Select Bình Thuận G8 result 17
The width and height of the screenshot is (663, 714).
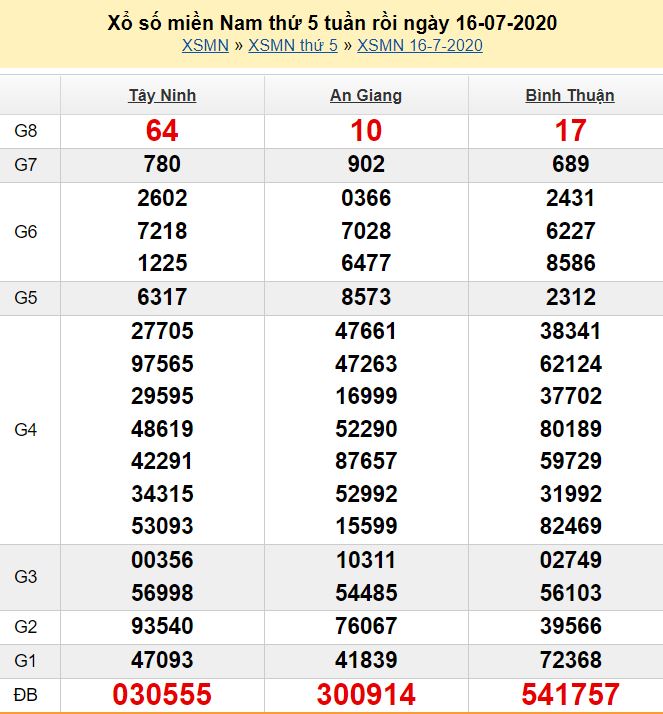570,131
